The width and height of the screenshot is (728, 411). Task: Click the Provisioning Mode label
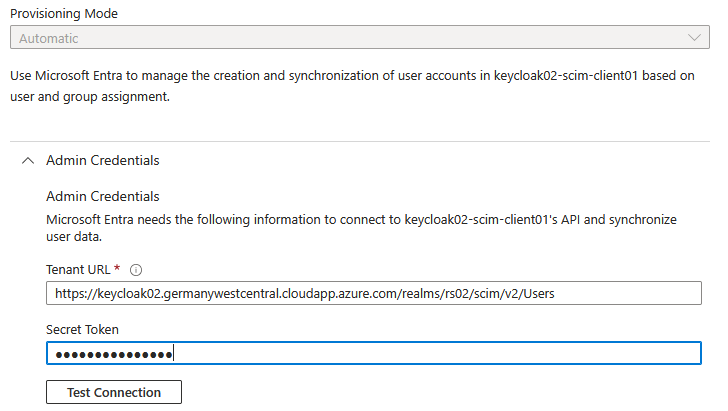click(x=63, y=12)
